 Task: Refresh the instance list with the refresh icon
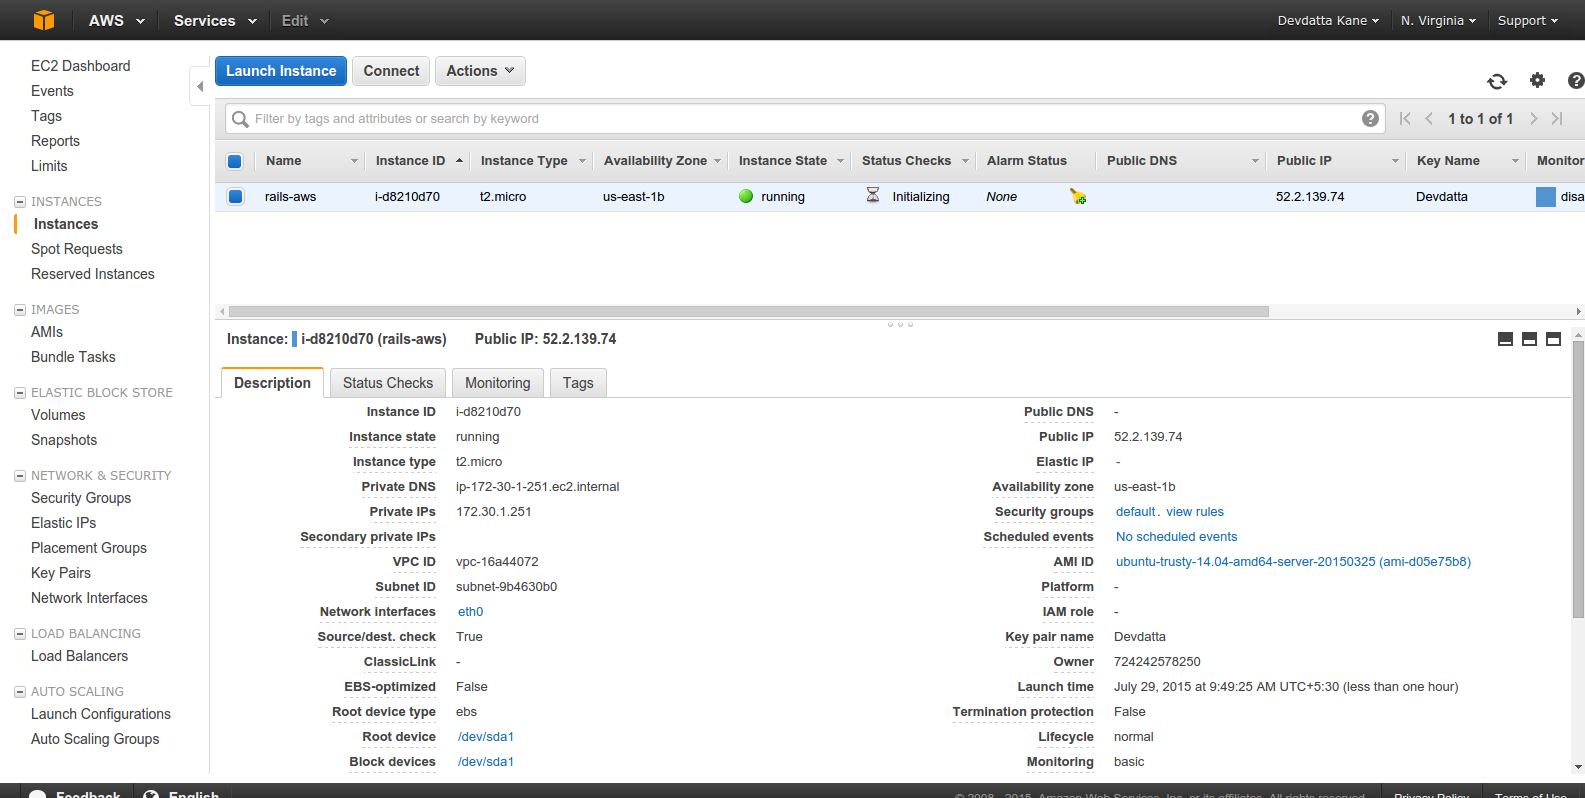[1497, 81]
